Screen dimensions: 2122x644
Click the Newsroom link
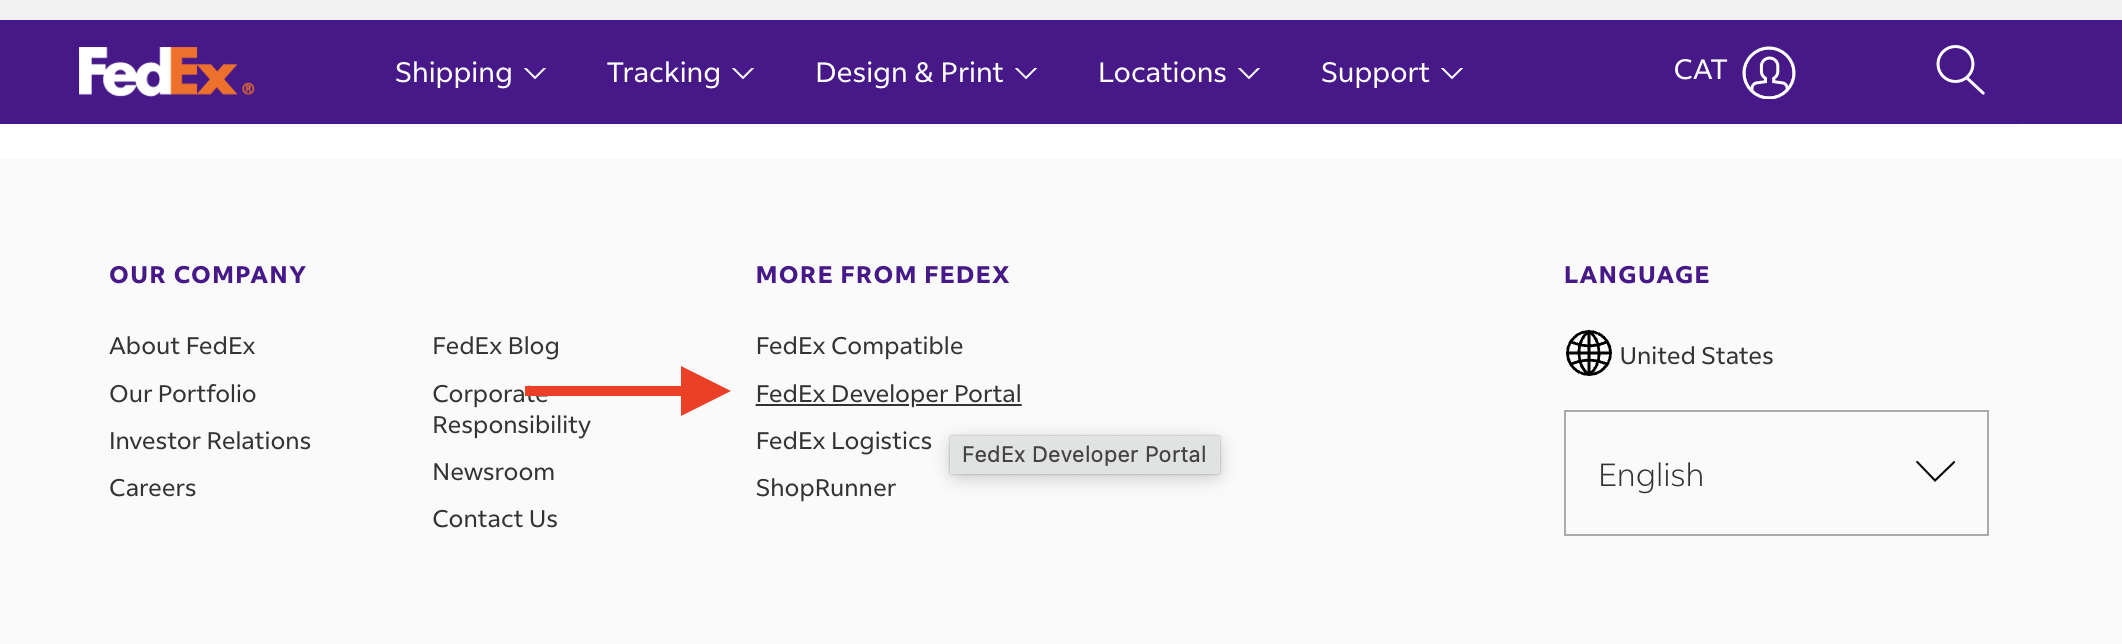pos(493,472)
